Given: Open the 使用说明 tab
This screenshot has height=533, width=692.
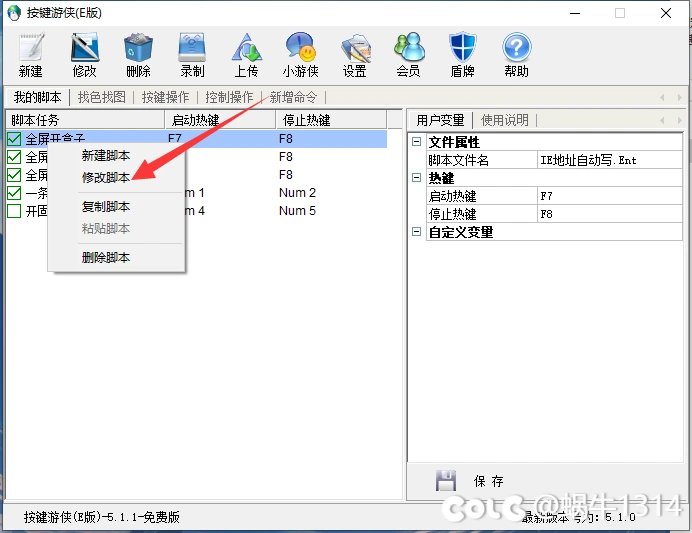Looking at the screenshot, I should click(x=504, y=120).
